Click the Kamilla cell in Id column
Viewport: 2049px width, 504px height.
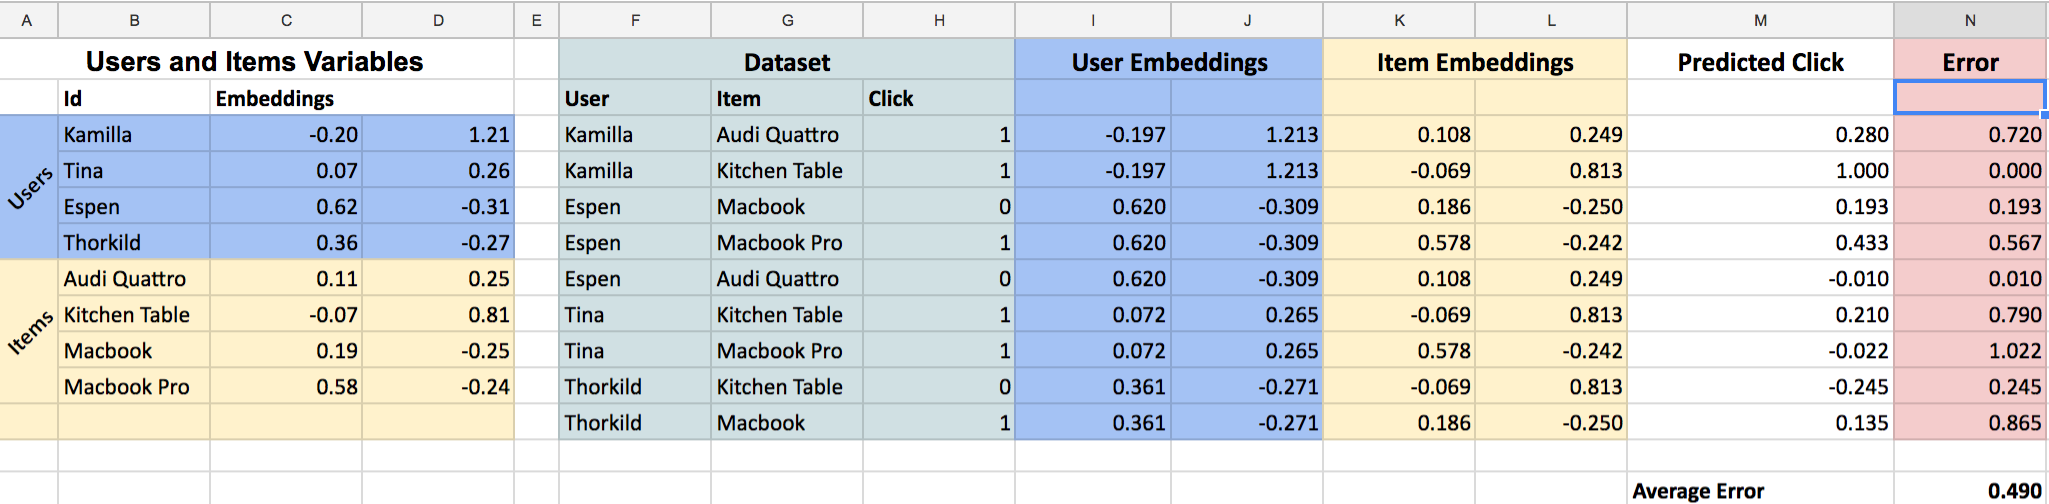tap(134, 134)
